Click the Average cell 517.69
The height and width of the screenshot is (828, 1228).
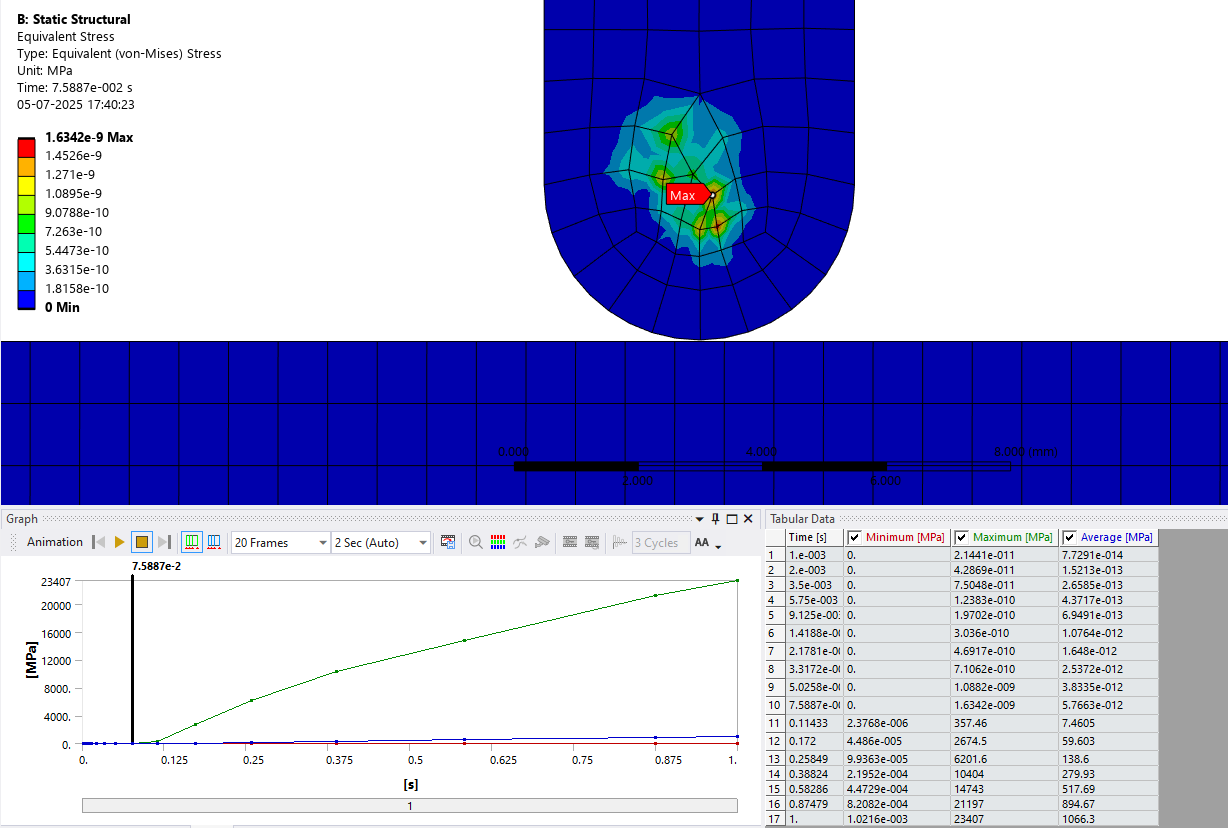click(x=1108, y=788)
